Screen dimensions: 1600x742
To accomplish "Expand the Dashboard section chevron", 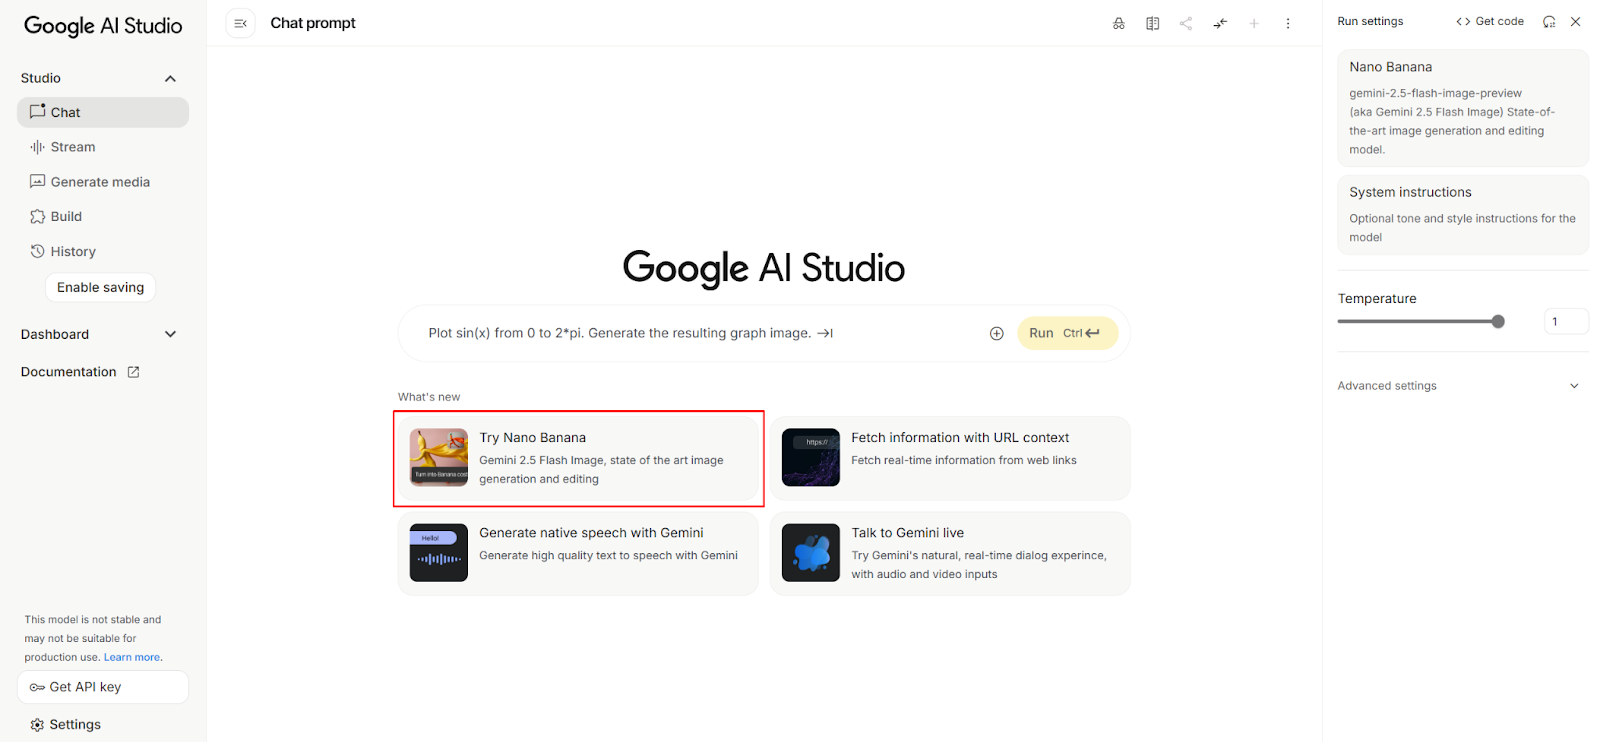I will pos(170,334).
